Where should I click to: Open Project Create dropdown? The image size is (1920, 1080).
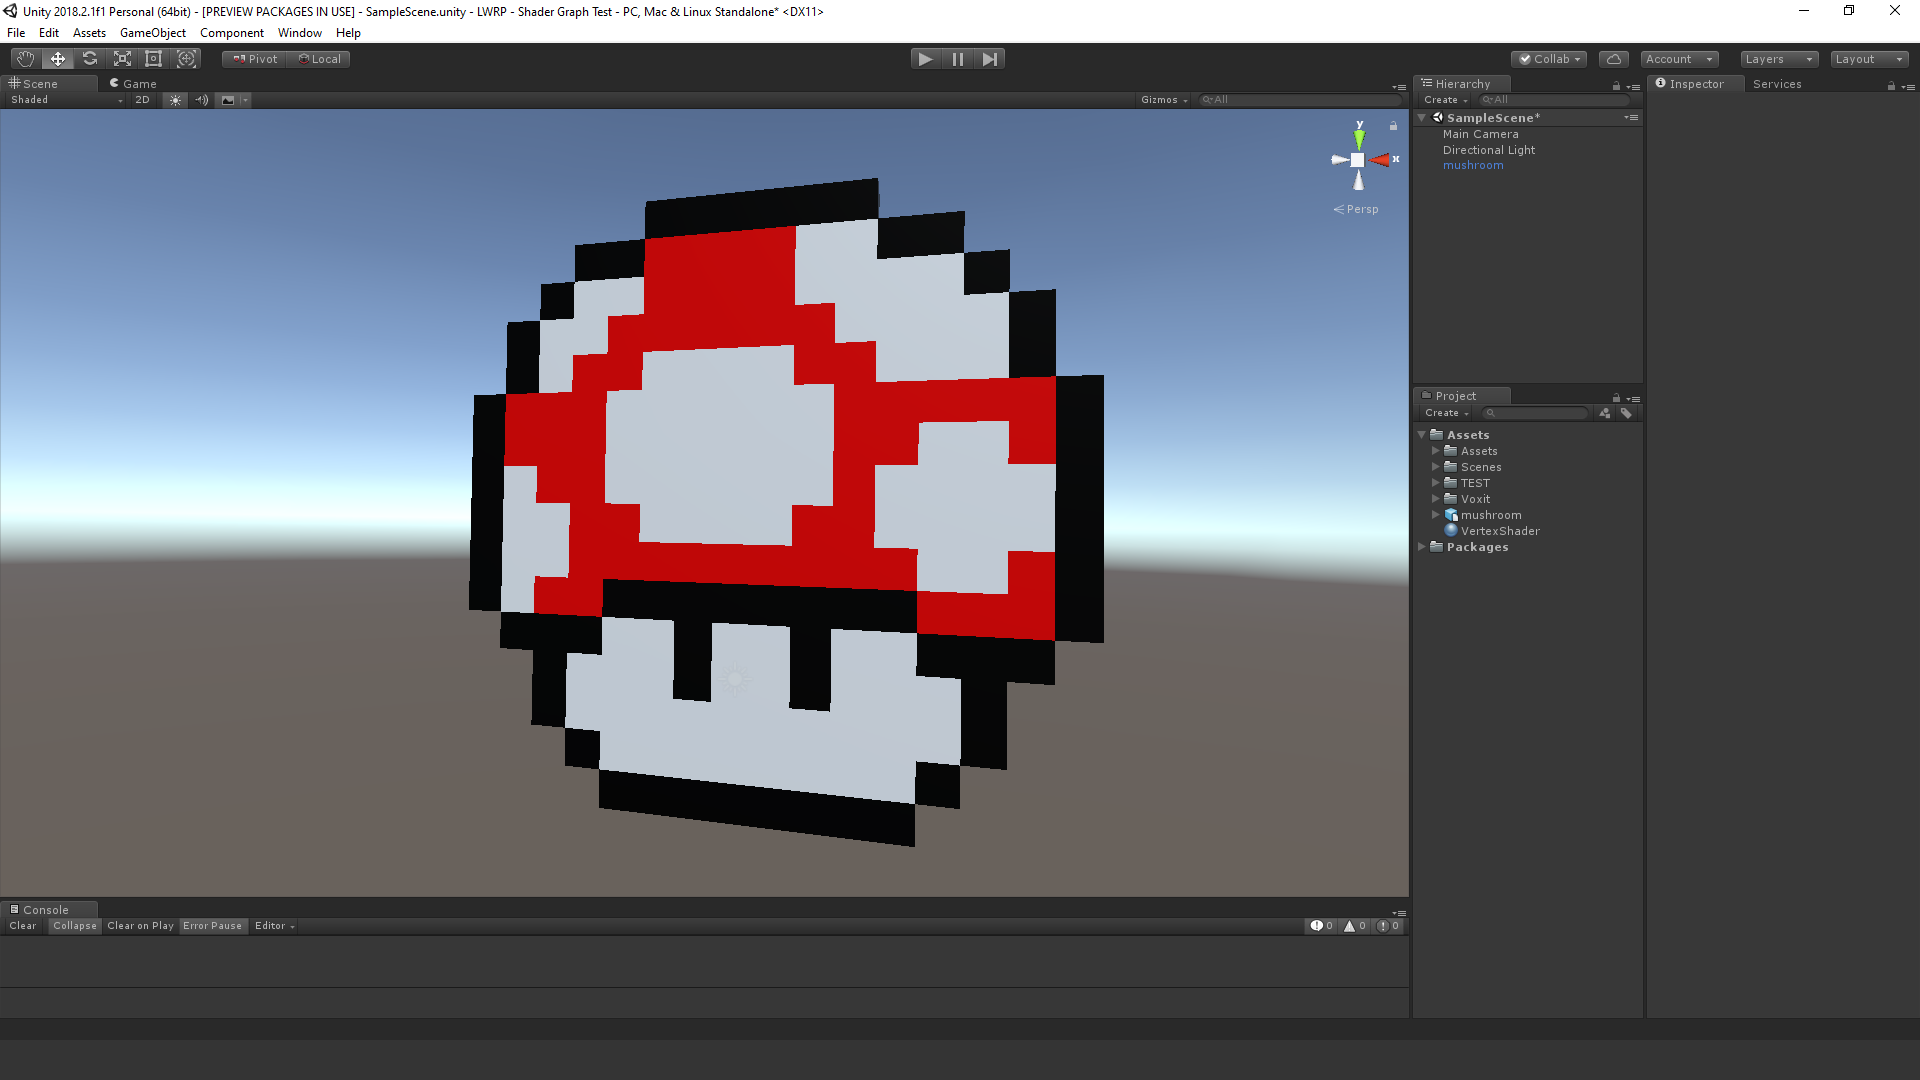pos(1447,413)
